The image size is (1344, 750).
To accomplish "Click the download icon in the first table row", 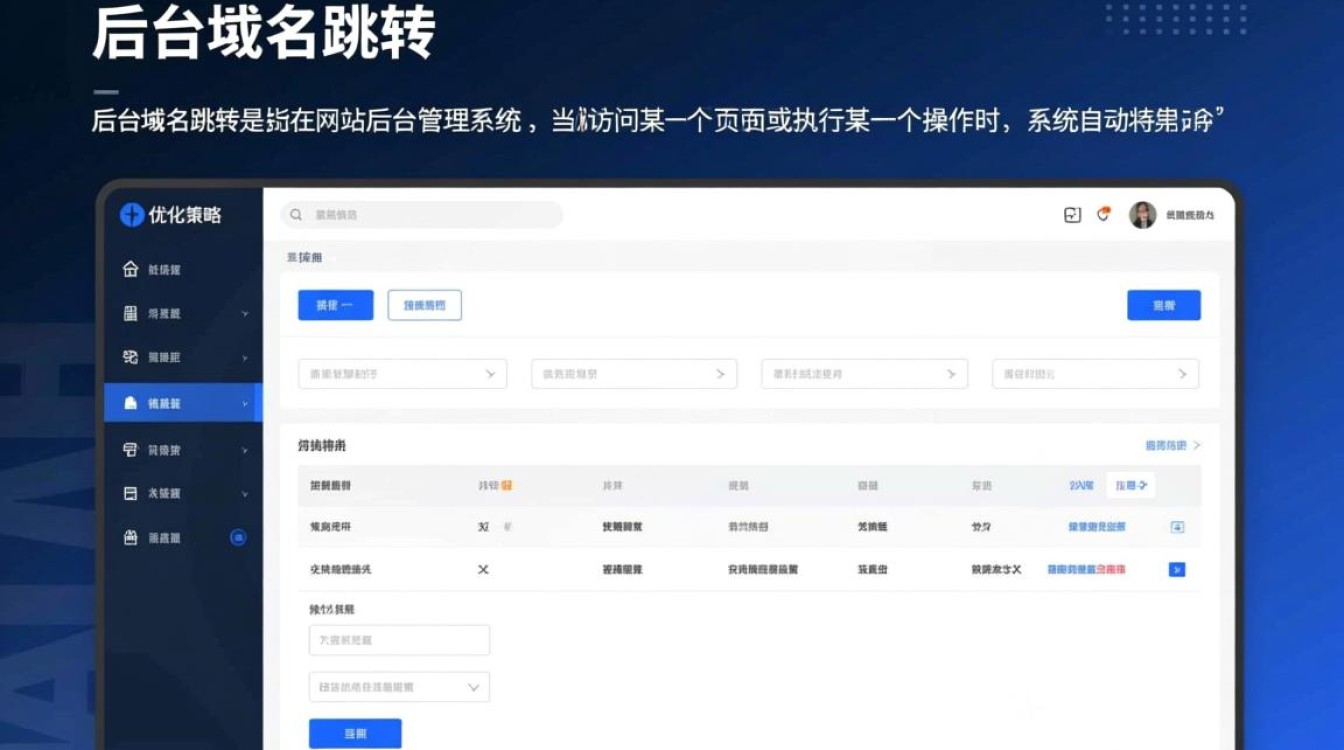I will coord(1175,527).
